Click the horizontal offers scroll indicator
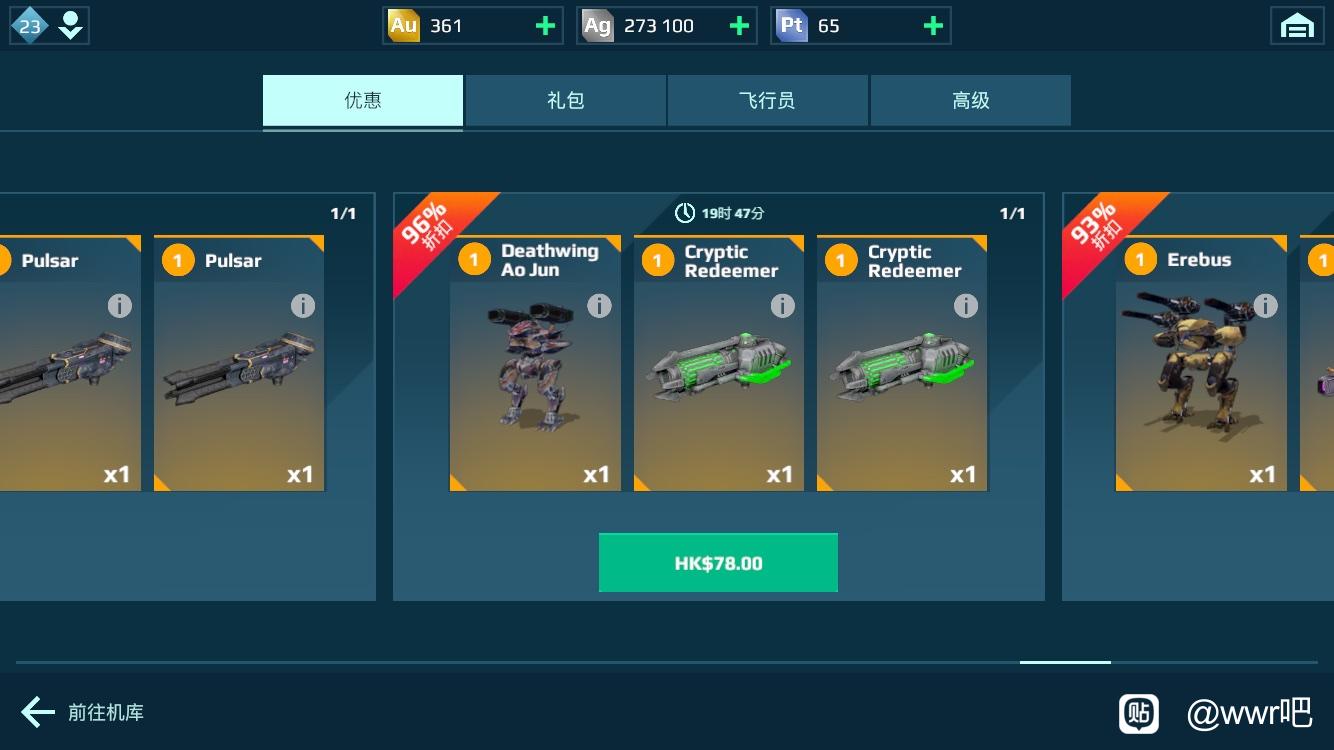 tap(1065, 662)
